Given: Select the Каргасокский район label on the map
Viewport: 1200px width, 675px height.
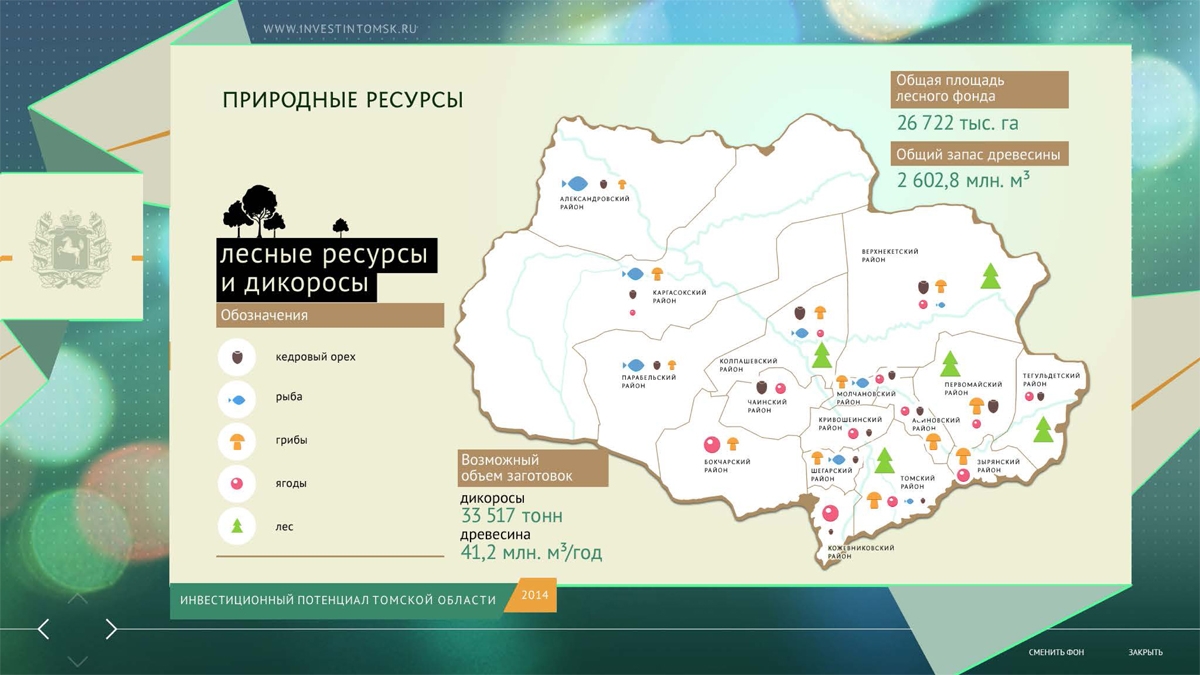Looking at the screenshot, I should (679, 297).
